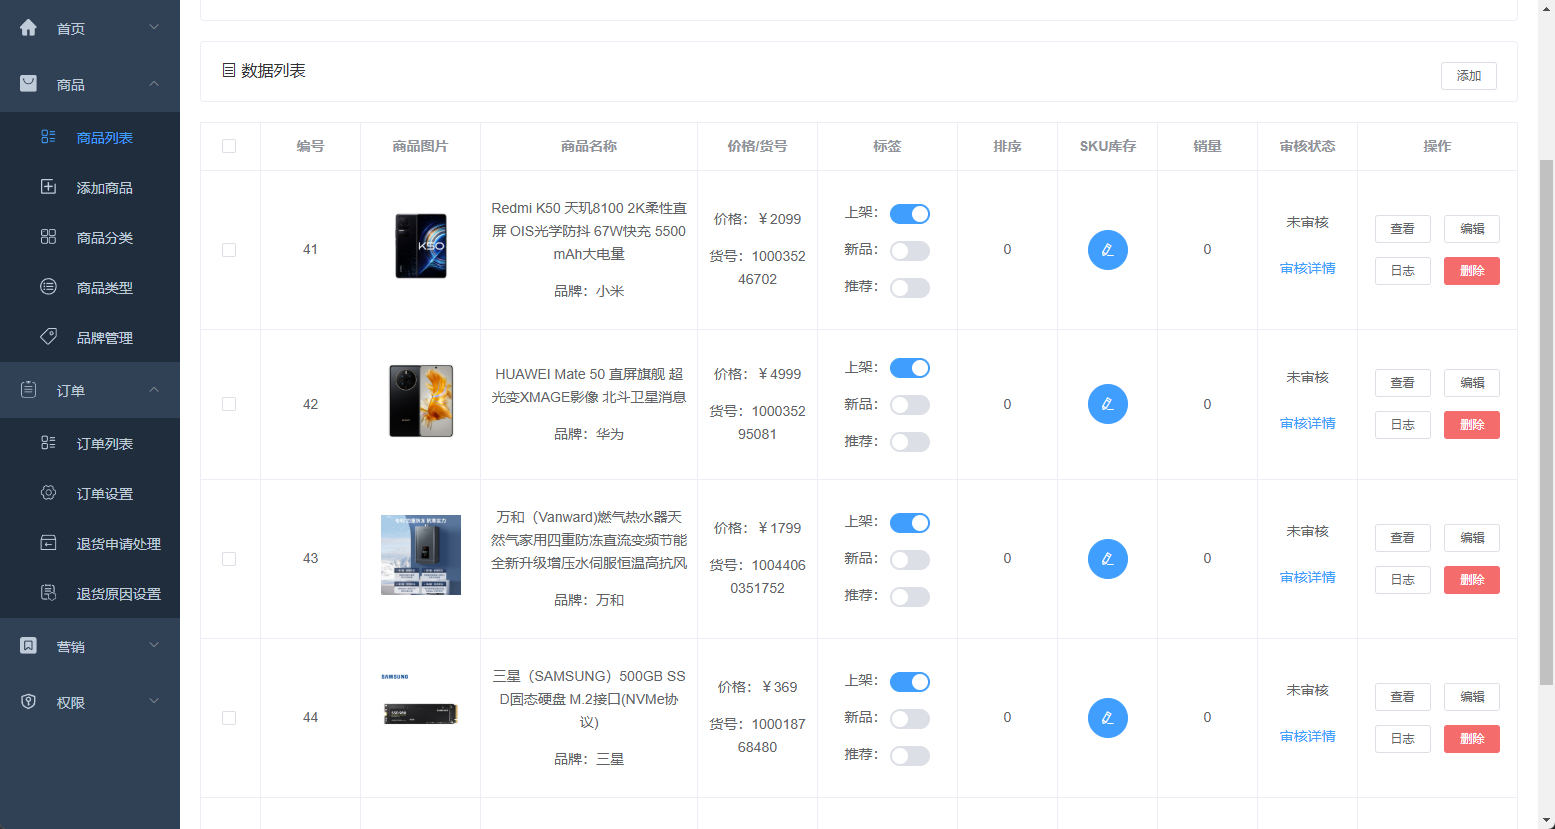Open SKU stock editor for HUAWEI Mate 50
1555x829 pixels.
(1107, 404)
